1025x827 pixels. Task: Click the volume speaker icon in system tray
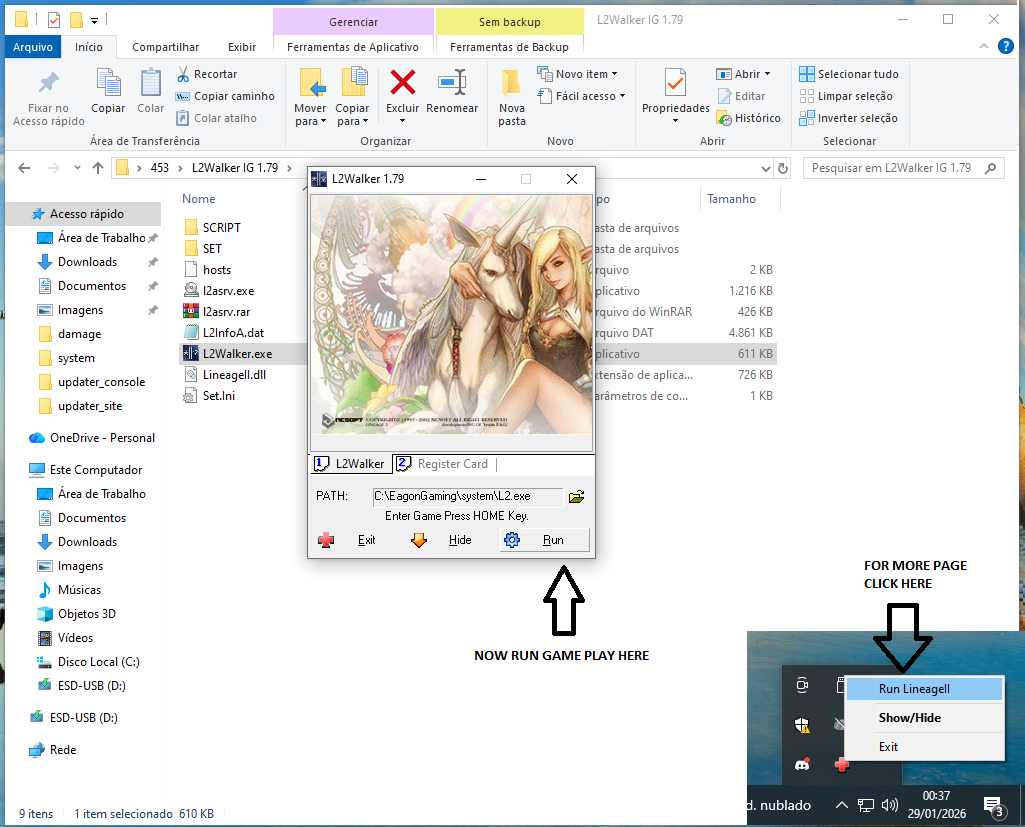890,805
